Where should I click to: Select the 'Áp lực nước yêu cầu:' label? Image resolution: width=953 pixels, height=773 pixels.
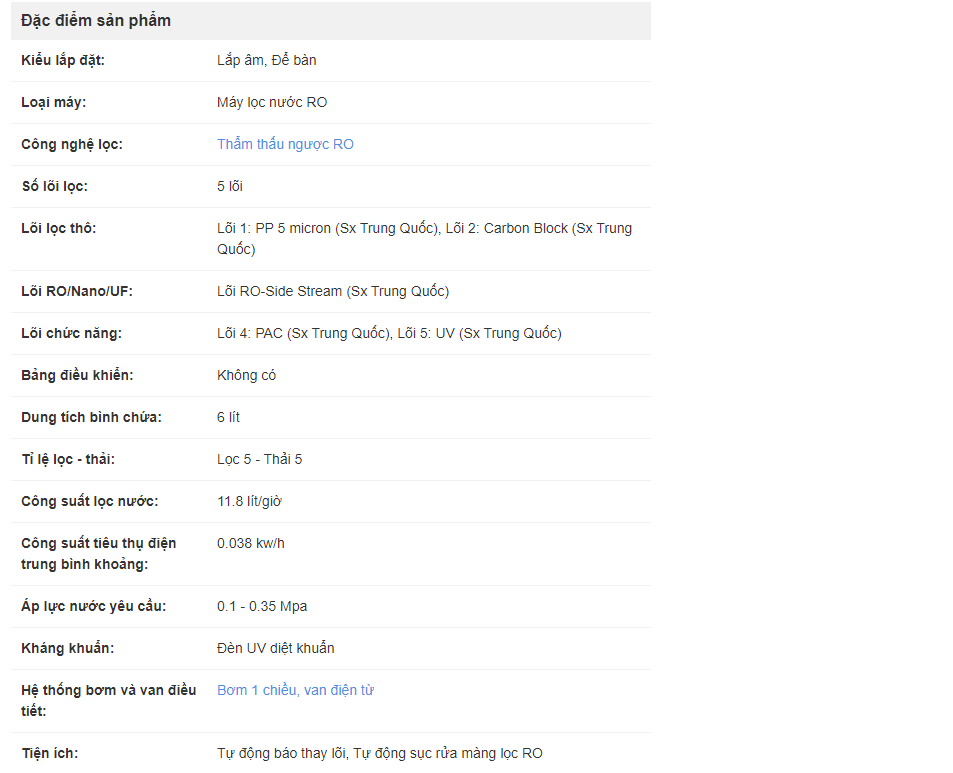94,606
